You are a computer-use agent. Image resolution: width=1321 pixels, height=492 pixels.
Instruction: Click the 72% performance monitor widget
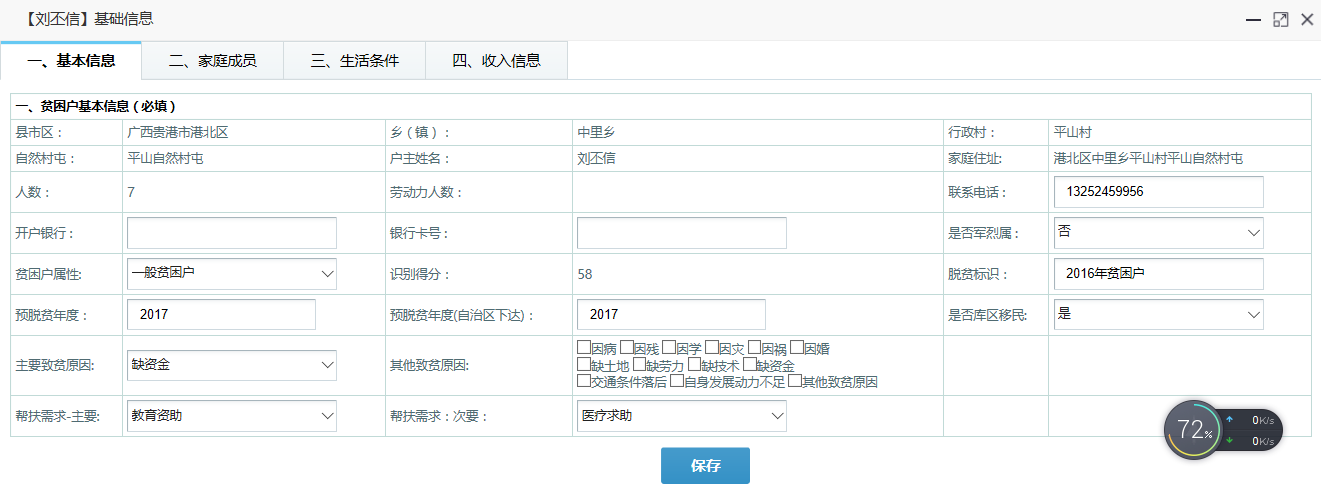[x=1193, y=431]
